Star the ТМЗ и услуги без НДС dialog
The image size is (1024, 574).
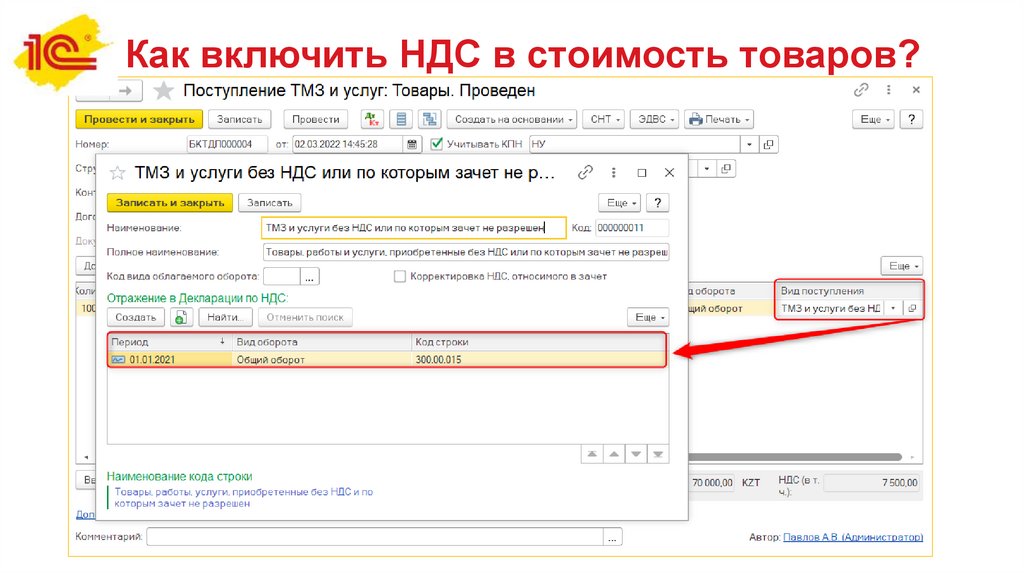point(118,173)
